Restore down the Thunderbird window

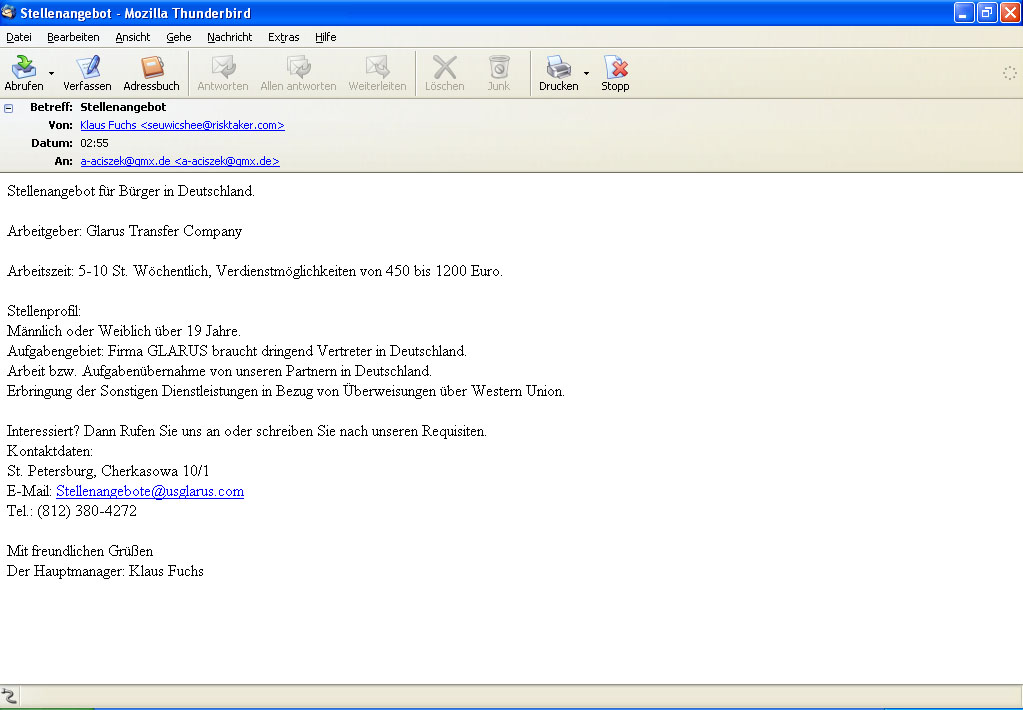click(x=987, y=12)
